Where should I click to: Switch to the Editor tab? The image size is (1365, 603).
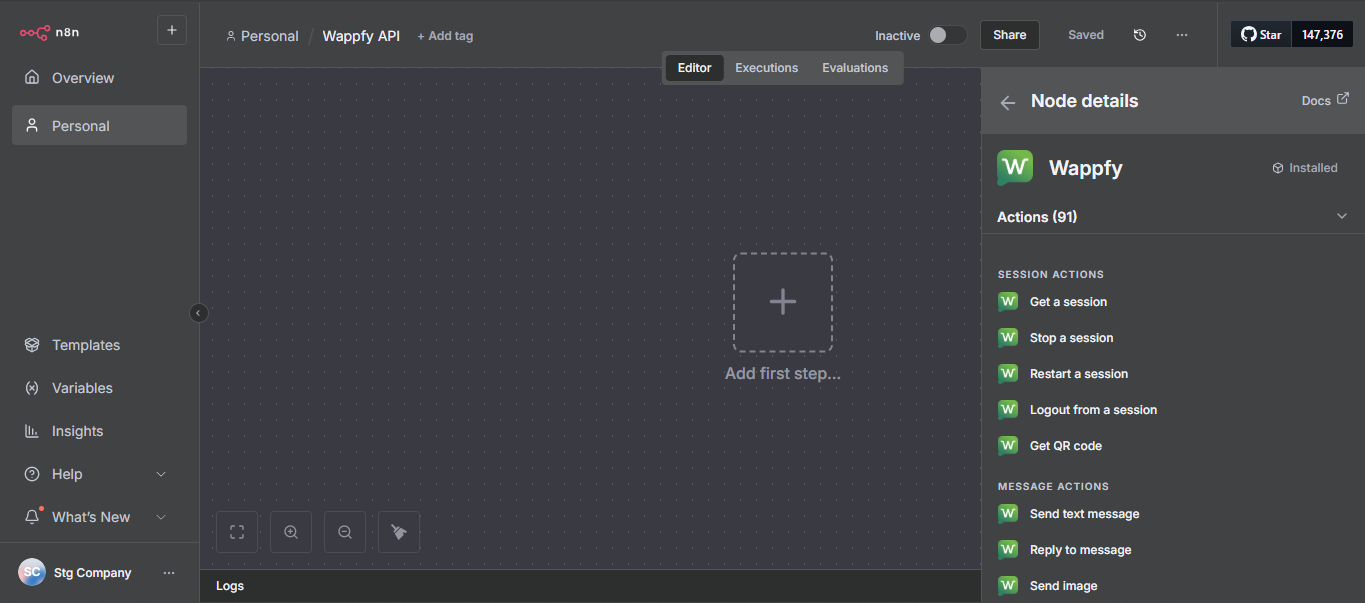pos(694,68)
